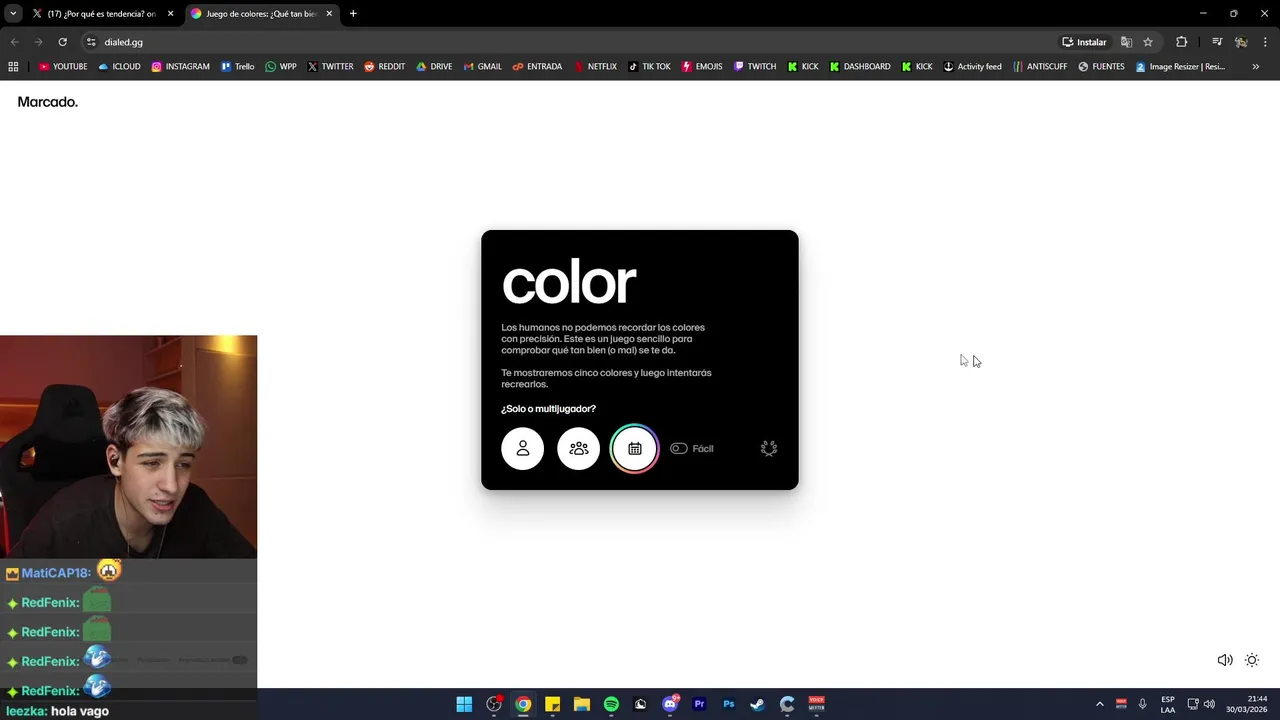Screen dimensions: 1280x720
Task: Expand the tab search dropdown
Action: pos(13,14)
